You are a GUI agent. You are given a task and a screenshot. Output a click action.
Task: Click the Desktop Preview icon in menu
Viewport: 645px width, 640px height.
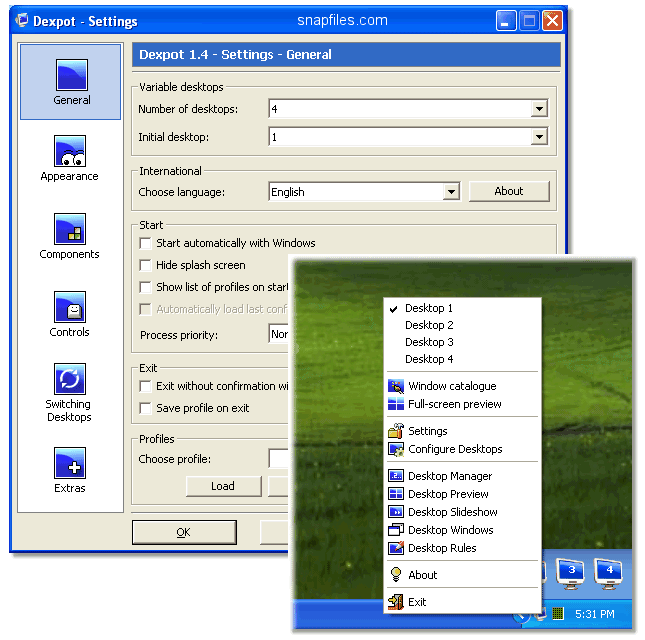click(396, 494)
